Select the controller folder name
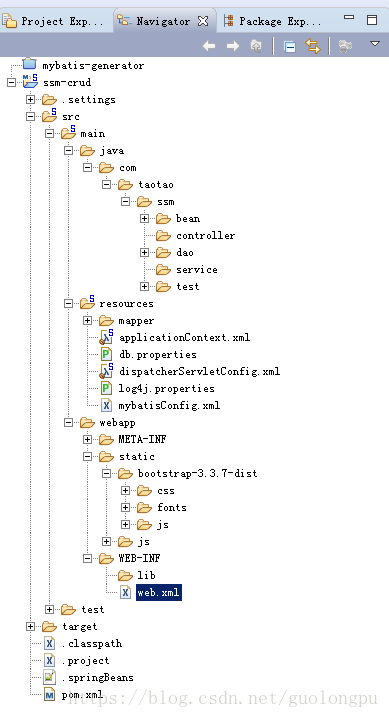The width and height of the screenshot is (389, 718). coord(205,235)
